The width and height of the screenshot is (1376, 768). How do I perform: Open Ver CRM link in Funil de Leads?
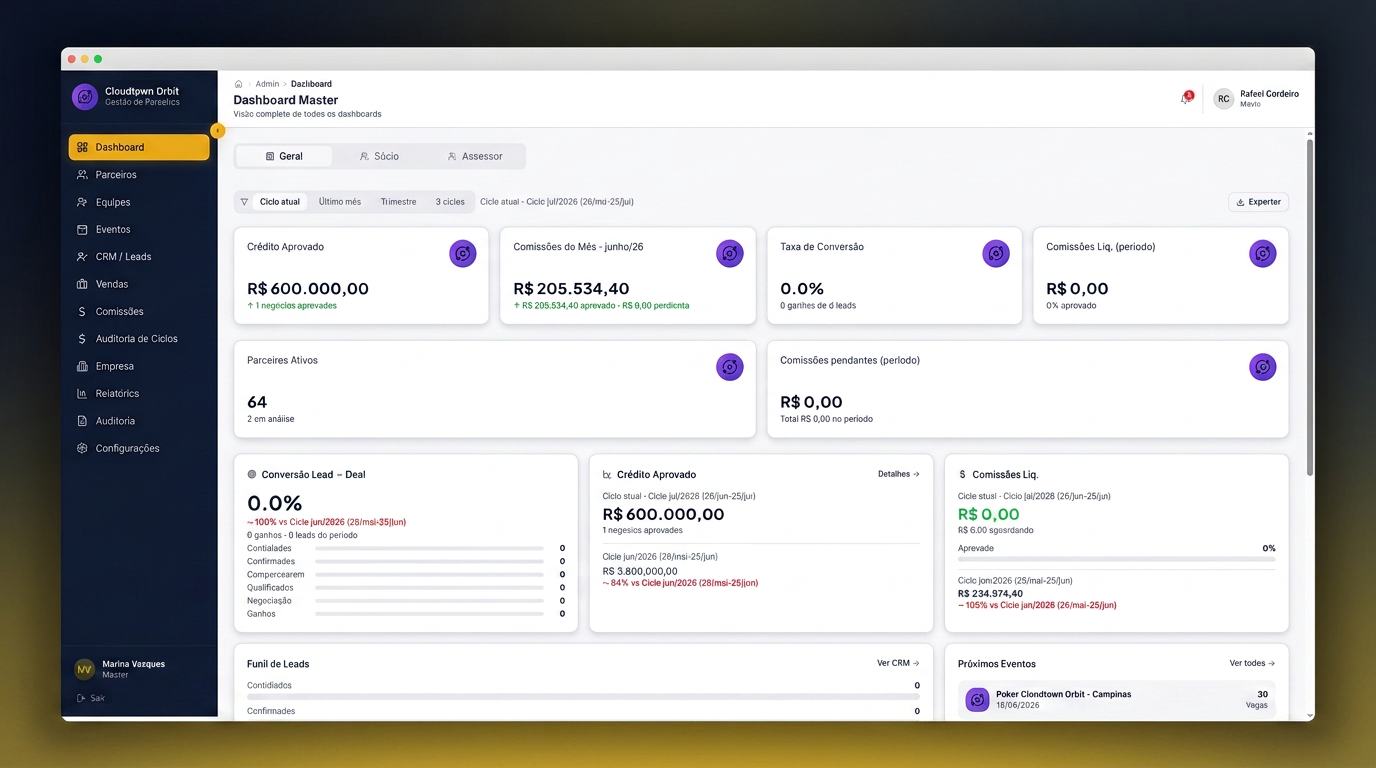coord(898,663)
